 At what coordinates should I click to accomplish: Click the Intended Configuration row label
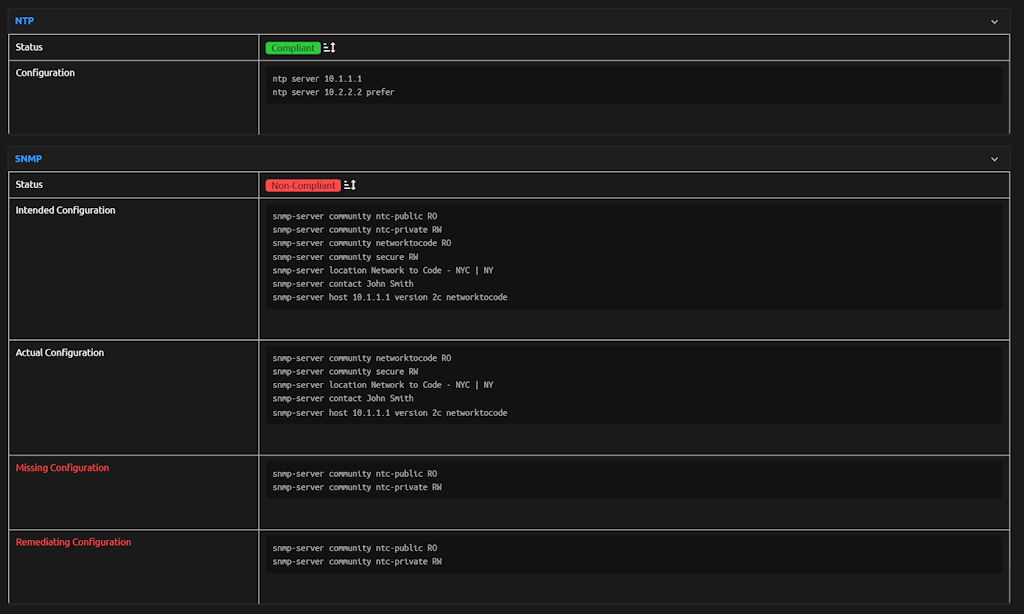[65, 210]
